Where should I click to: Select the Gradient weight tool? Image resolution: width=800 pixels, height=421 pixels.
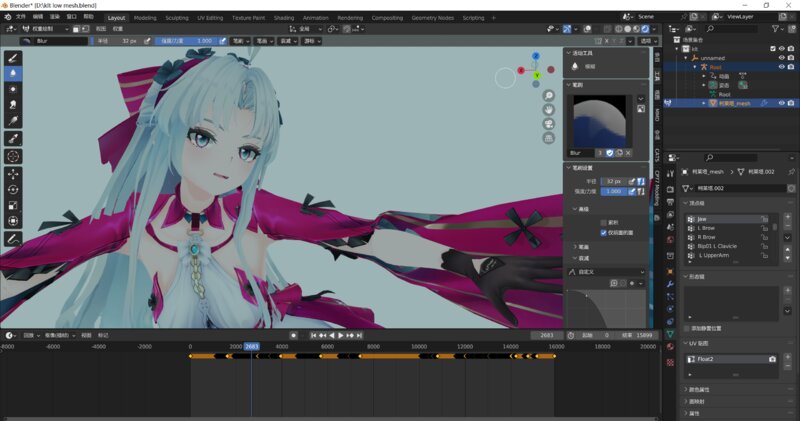click(x=13, y=120)
